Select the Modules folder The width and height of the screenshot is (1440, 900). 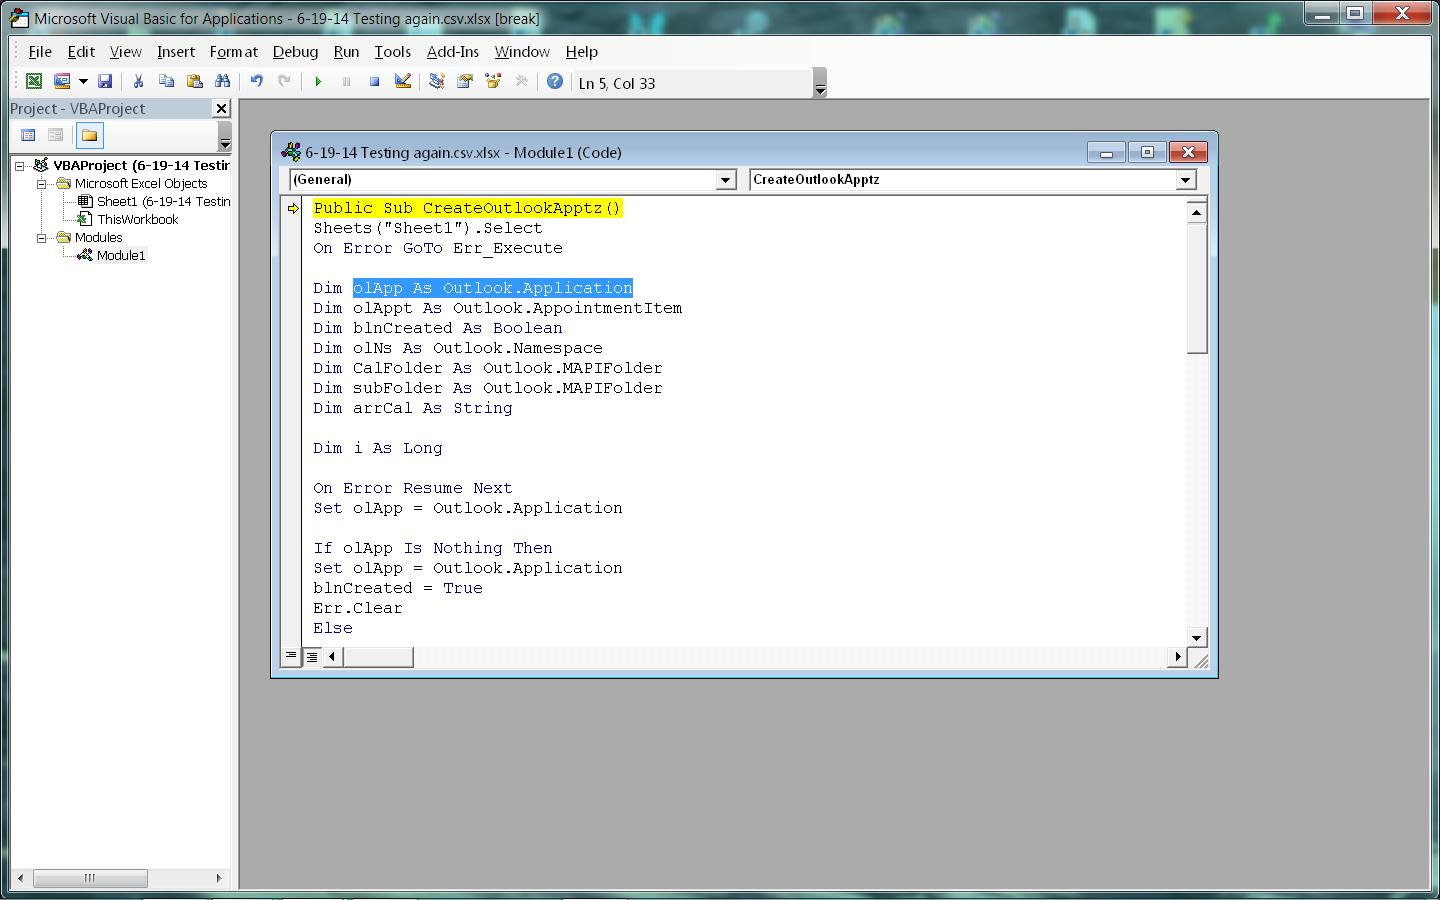(x=99, y=238)
